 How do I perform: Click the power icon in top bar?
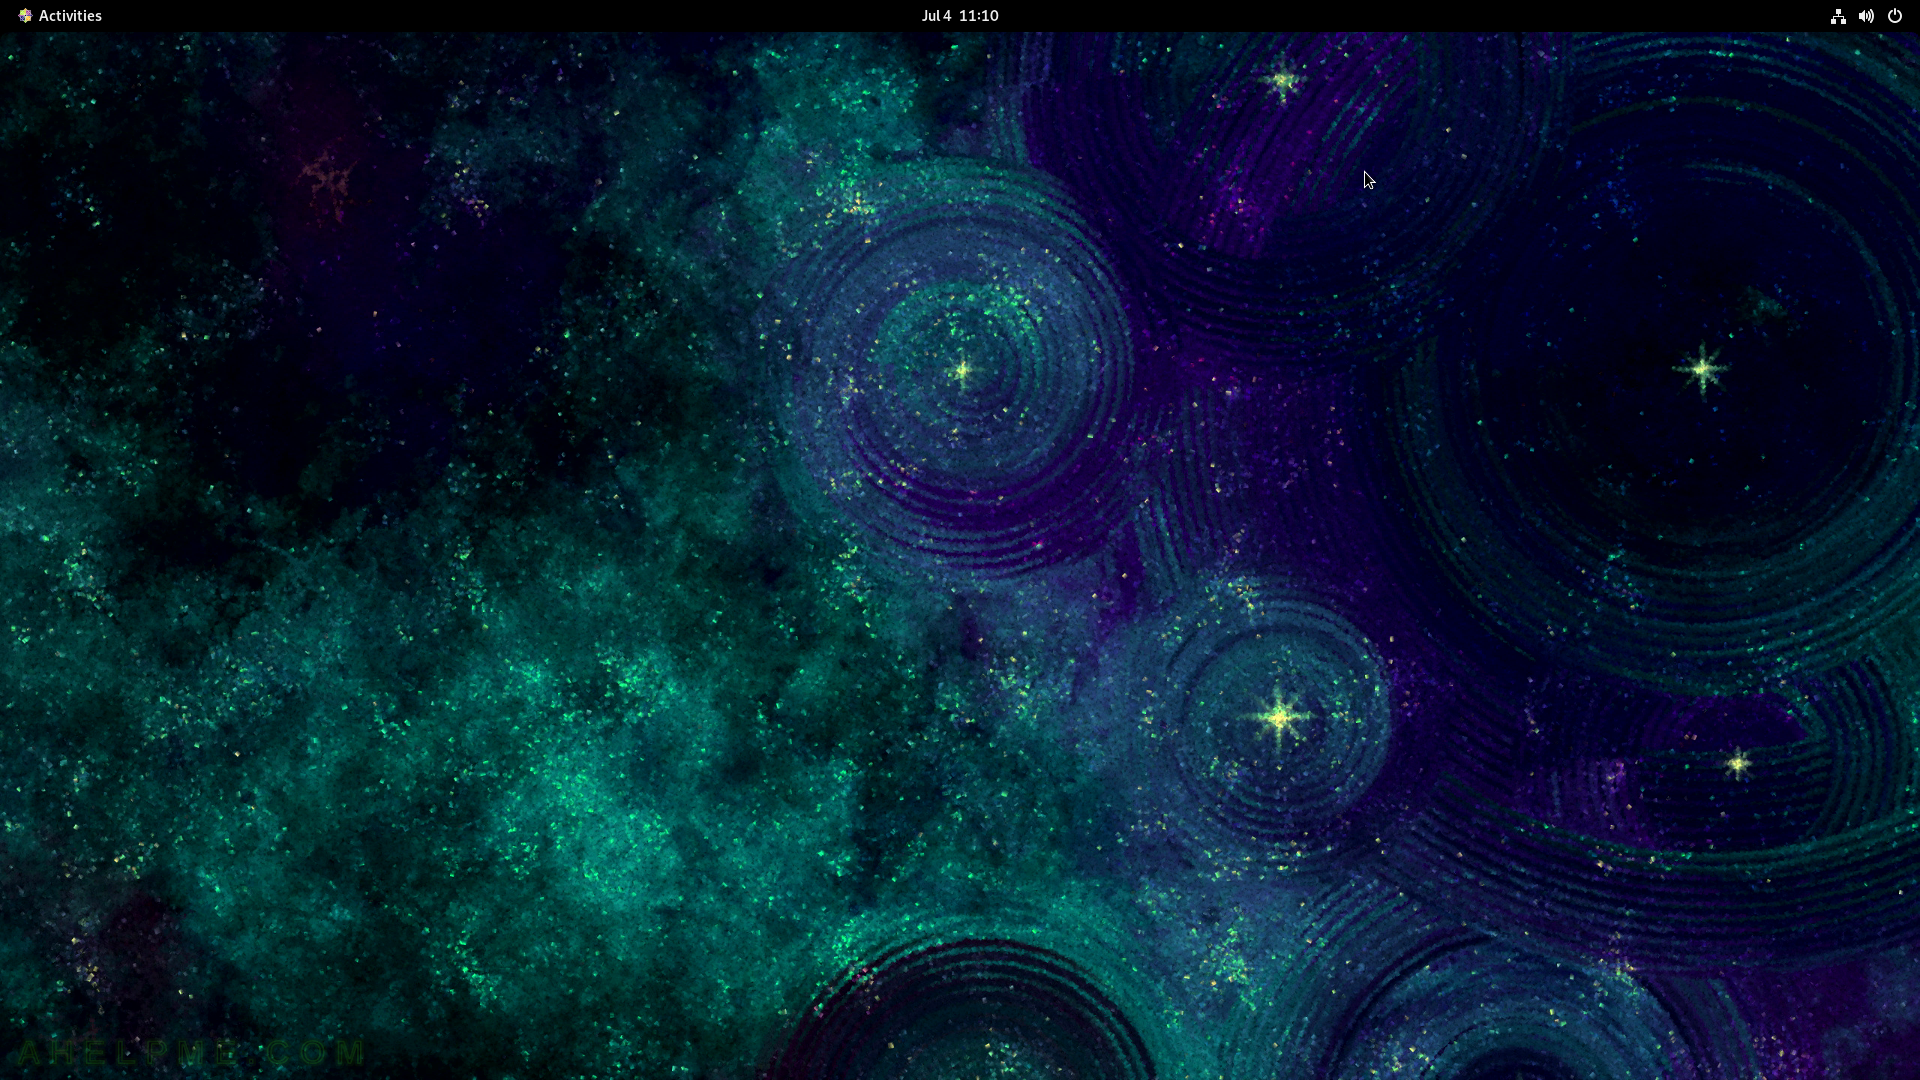coord(1894,16)
